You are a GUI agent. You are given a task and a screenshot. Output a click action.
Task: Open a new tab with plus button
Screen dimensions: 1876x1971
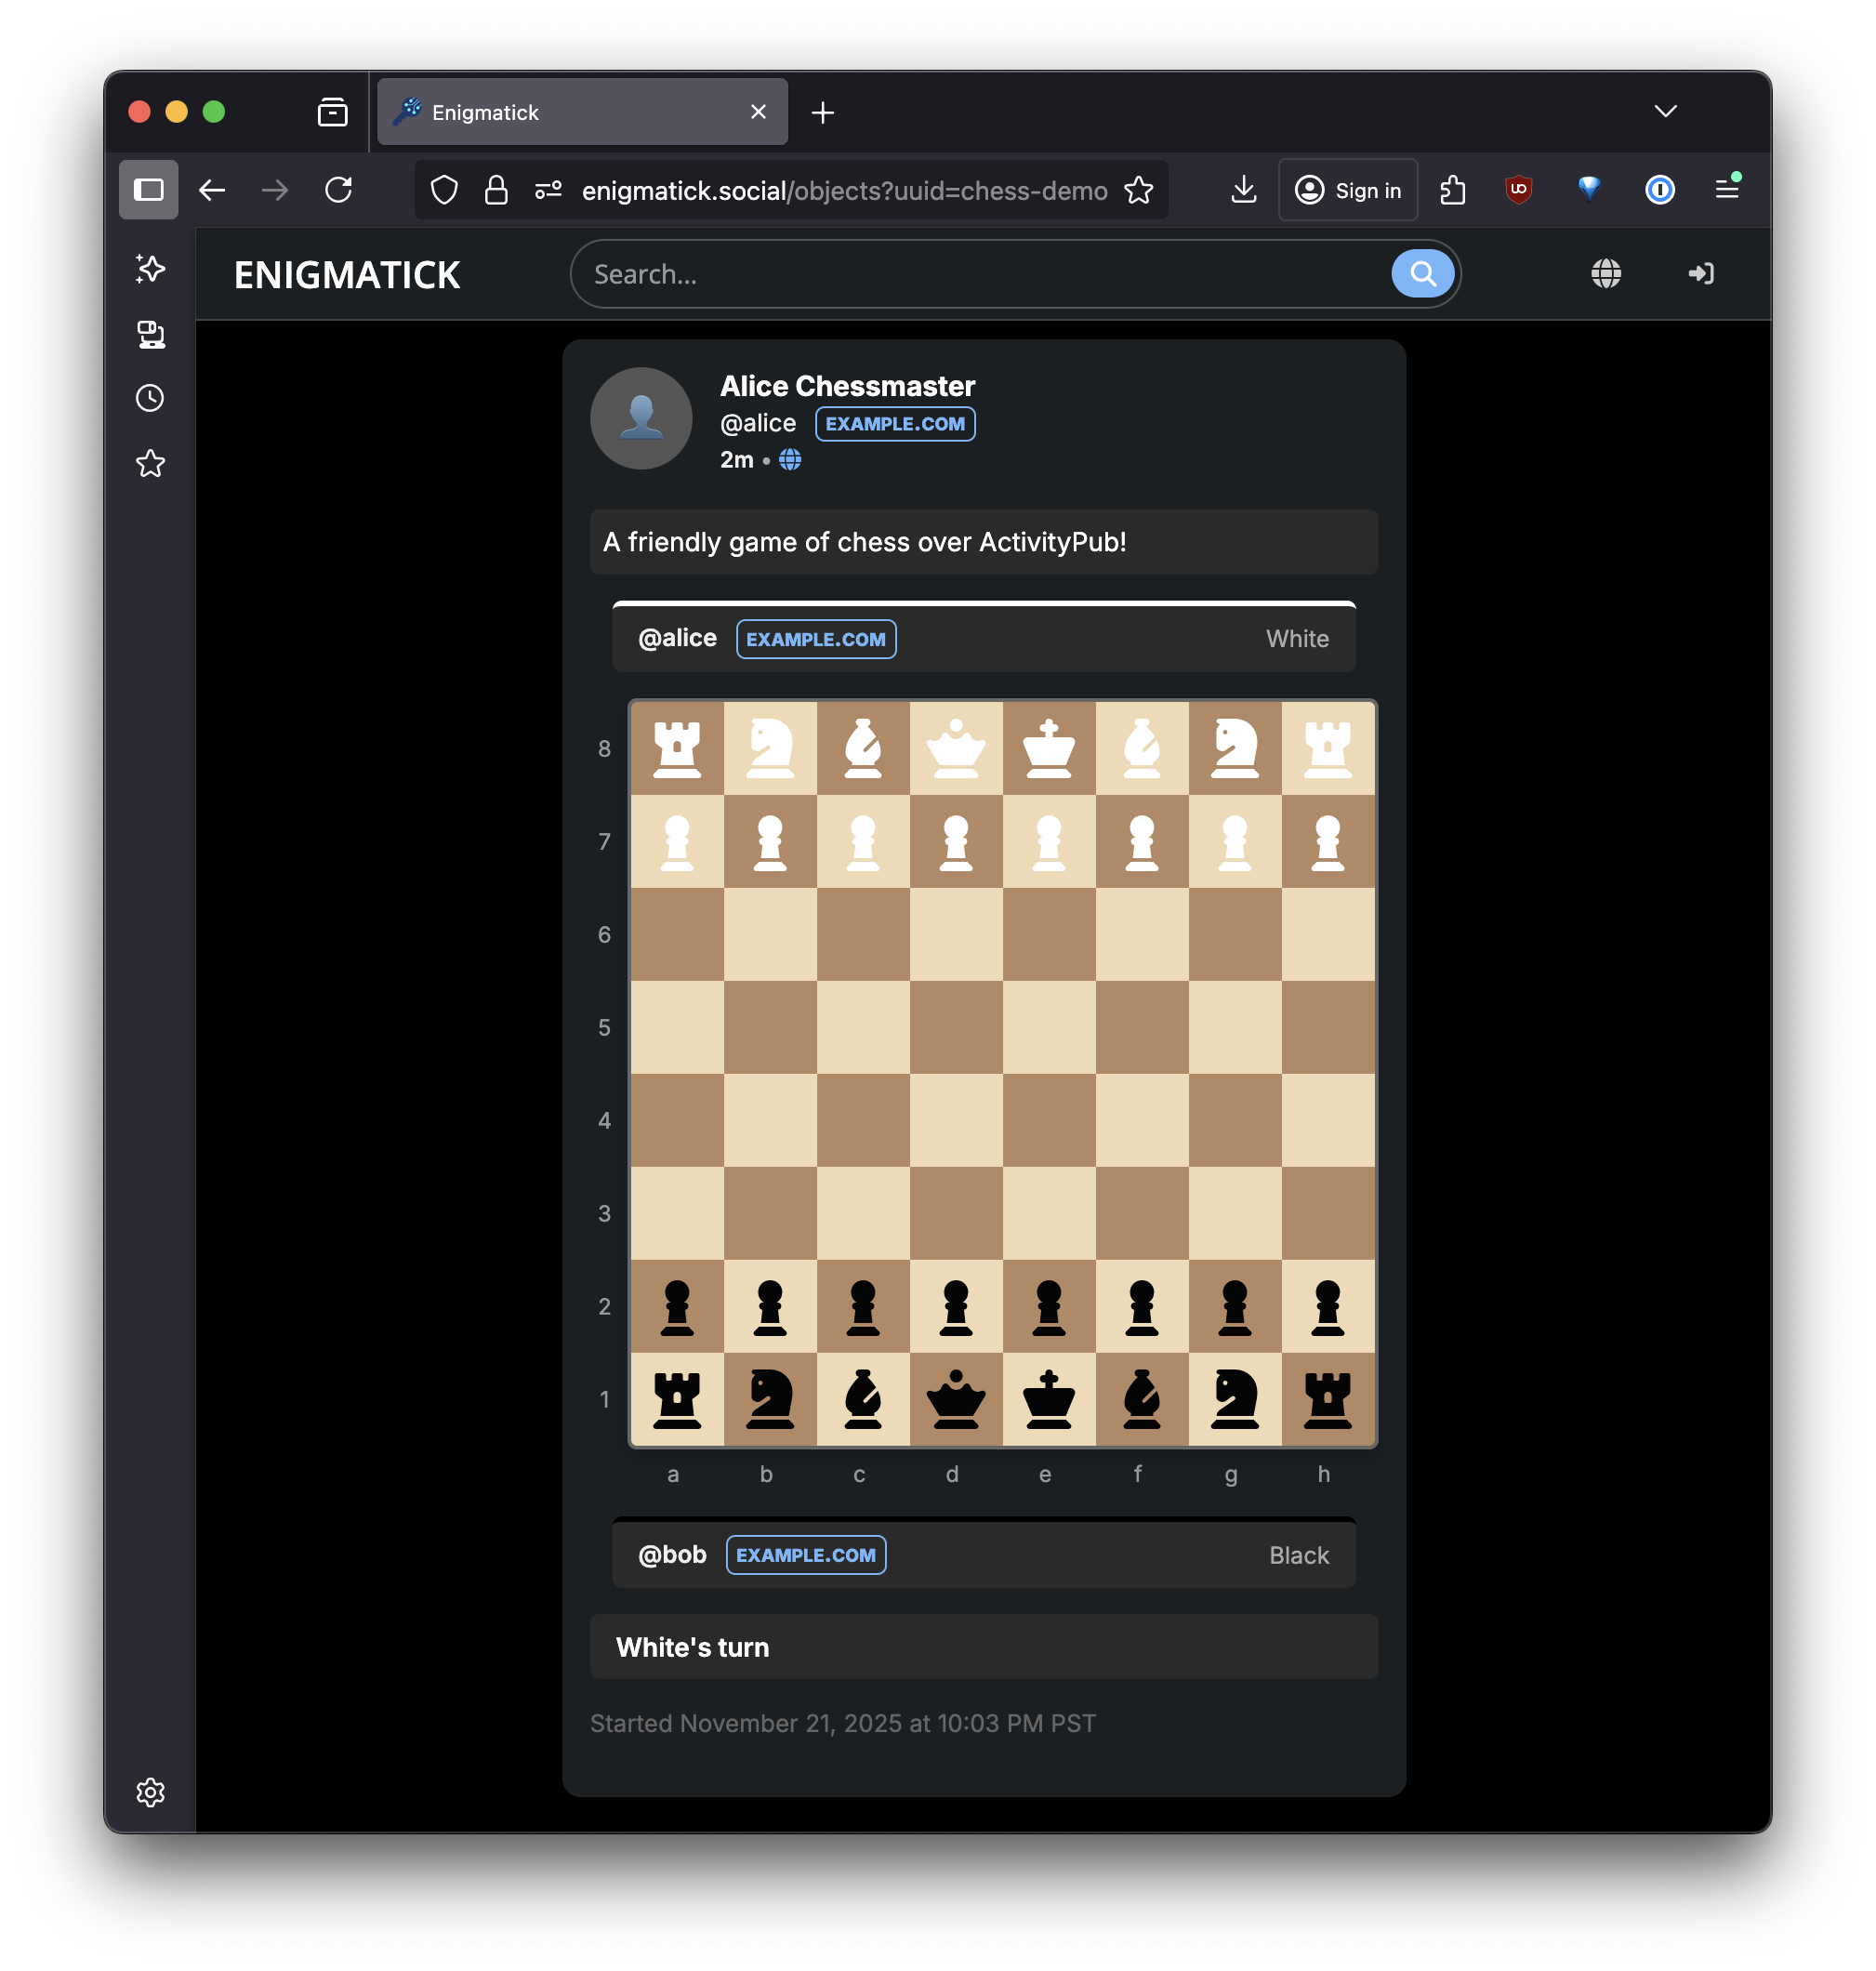pos(822,113)
